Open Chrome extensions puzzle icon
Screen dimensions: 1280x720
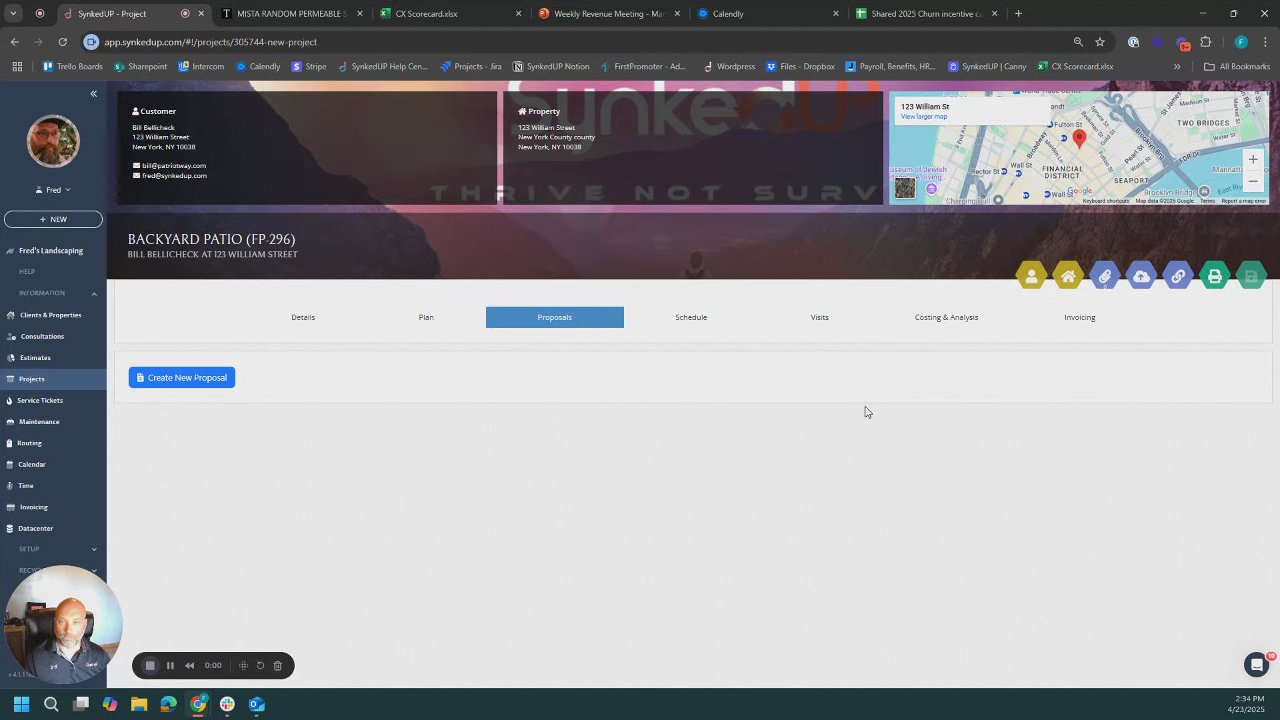[x=1205, y=42]
